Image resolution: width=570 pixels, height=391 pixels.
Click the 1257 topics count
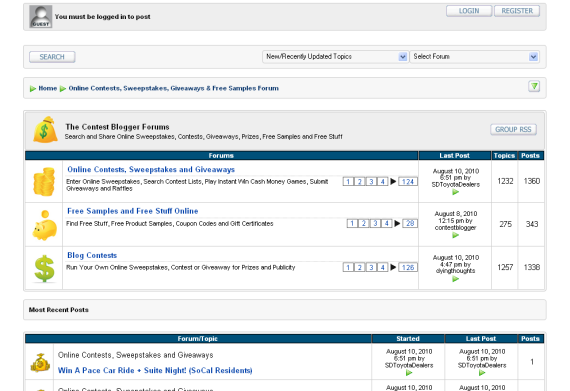coord(505,267)
